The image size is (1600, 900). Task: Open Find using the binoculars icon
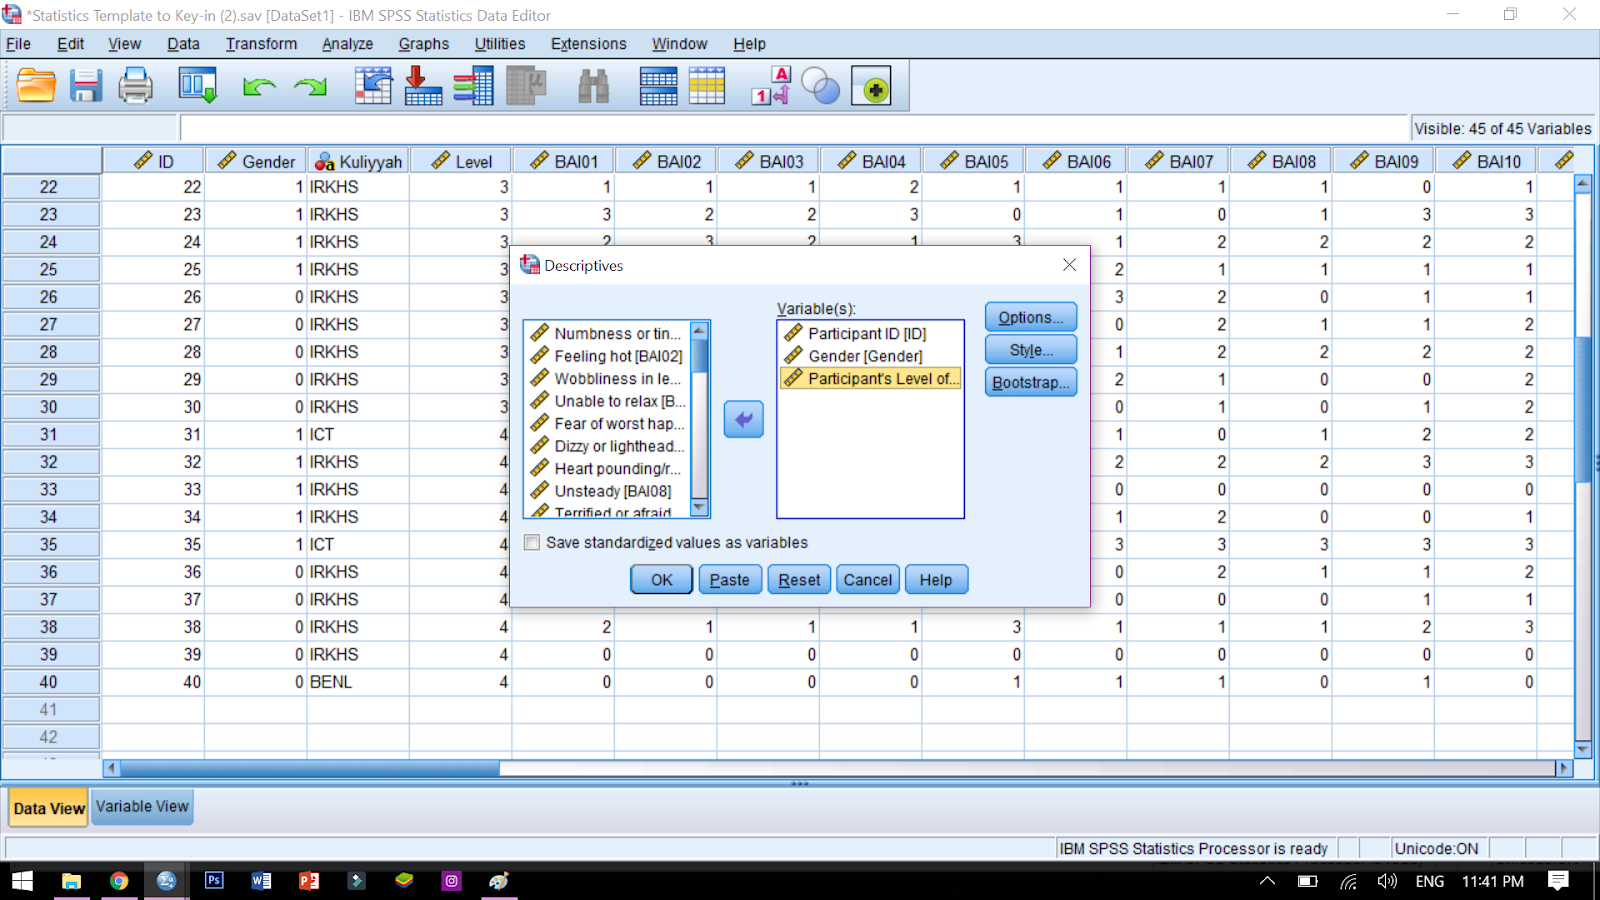[x=594, y=87]
